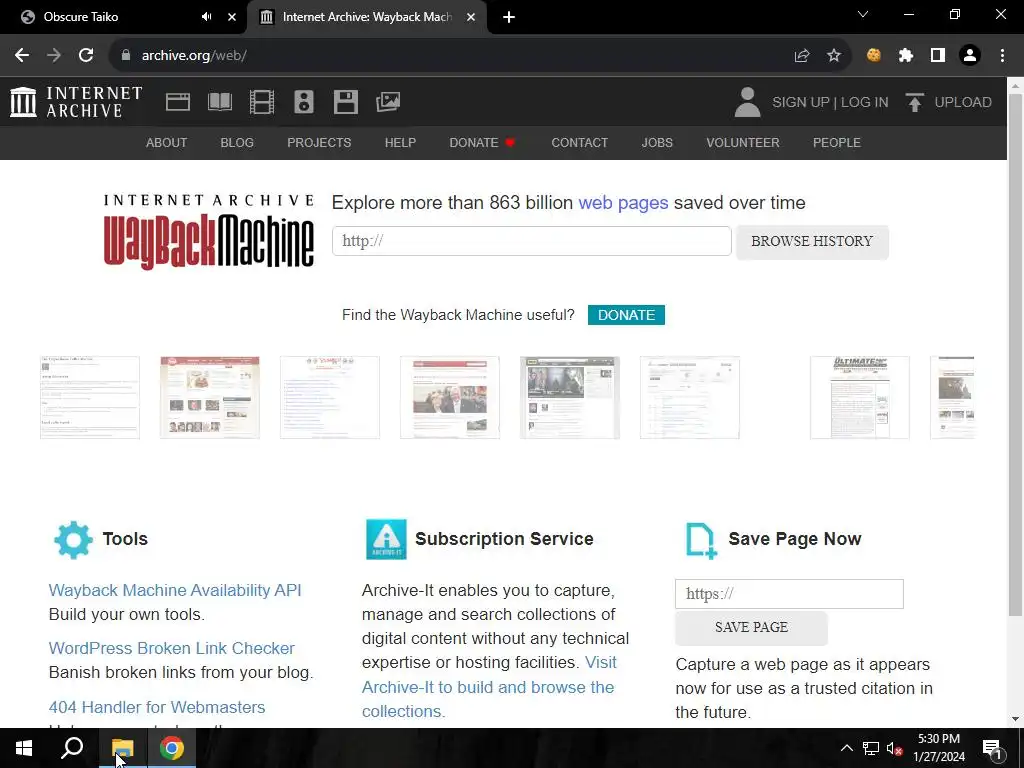
Task: Open the web pages link
Action: [623, 203]
